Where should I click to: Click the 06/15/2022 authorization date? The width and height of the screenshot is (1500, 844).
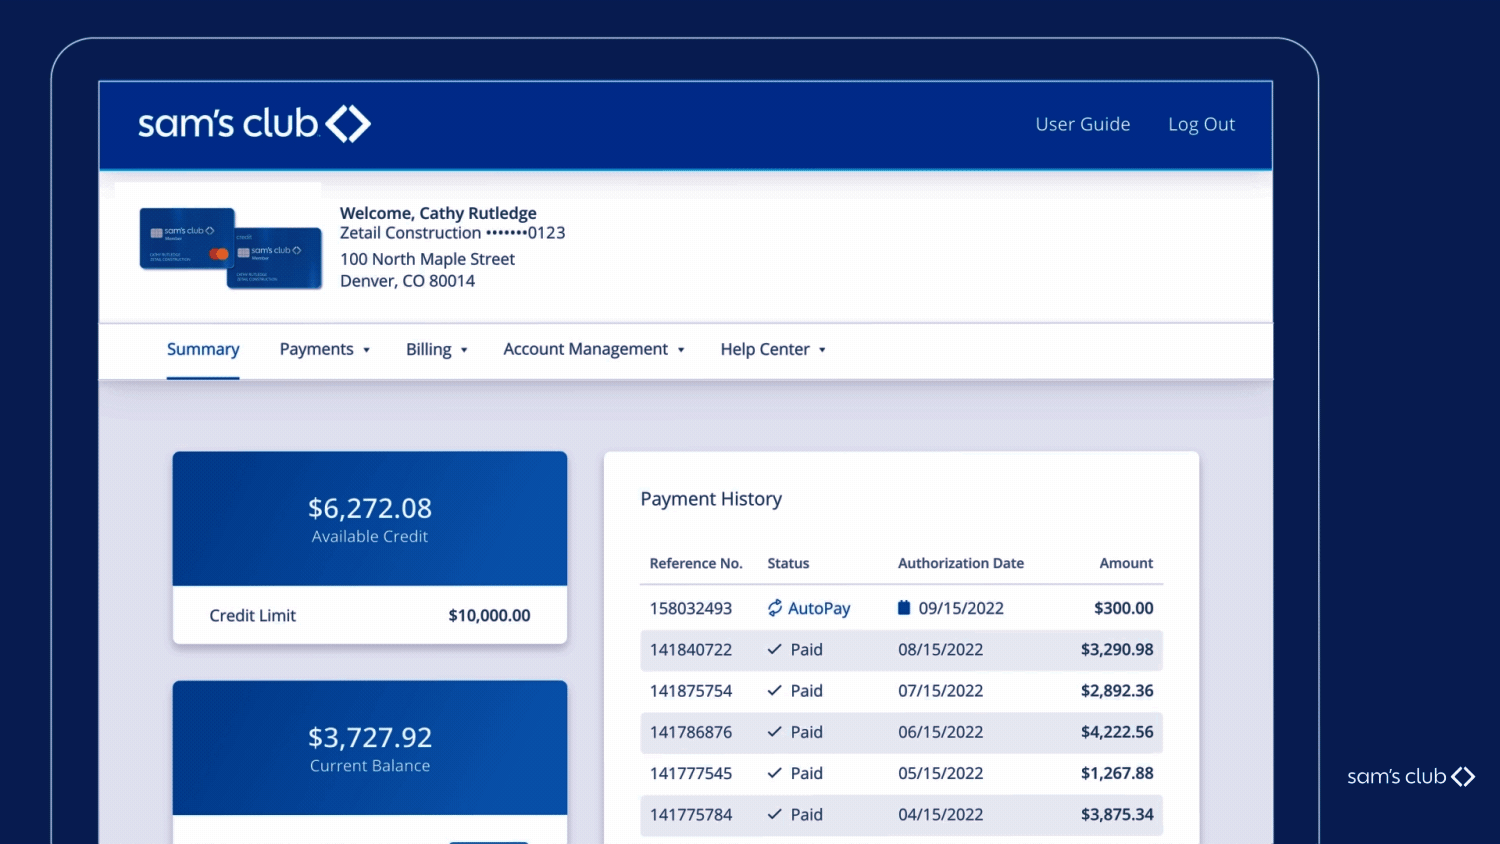click(x=940, y=732)
